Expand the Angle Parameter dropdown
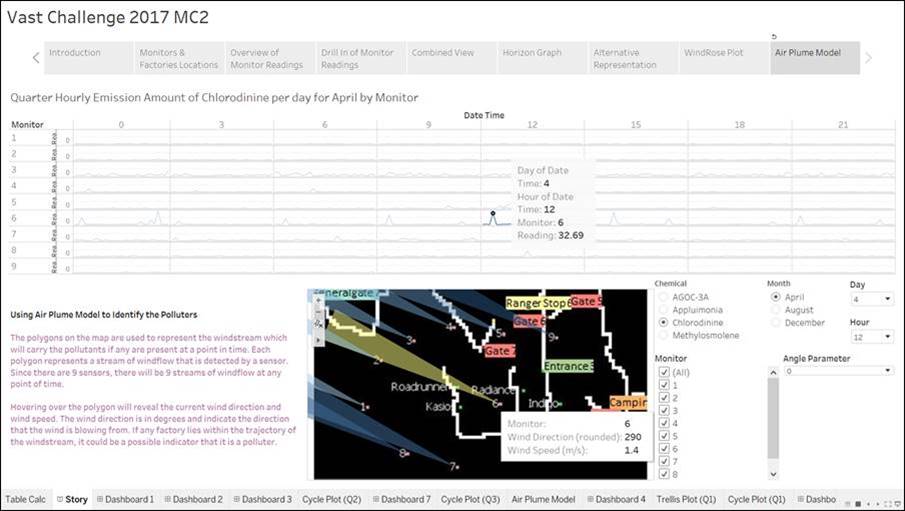The image size is (905, 511). point(836,371)
